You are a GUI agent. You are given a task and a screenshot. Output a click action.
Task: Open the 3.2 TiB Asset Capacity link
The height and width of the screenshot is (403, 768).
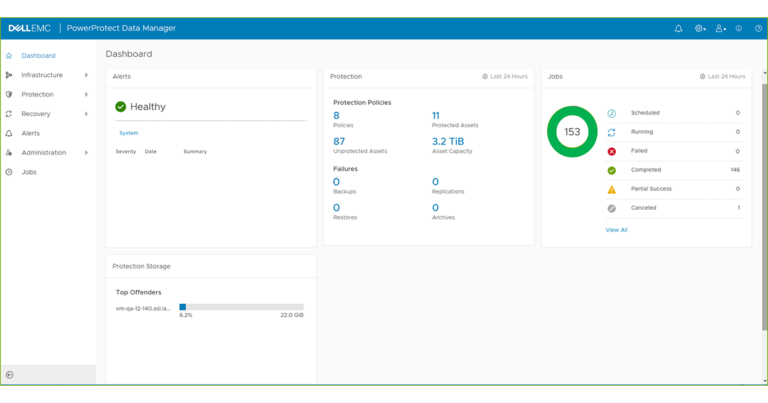[x=448, y=142]
